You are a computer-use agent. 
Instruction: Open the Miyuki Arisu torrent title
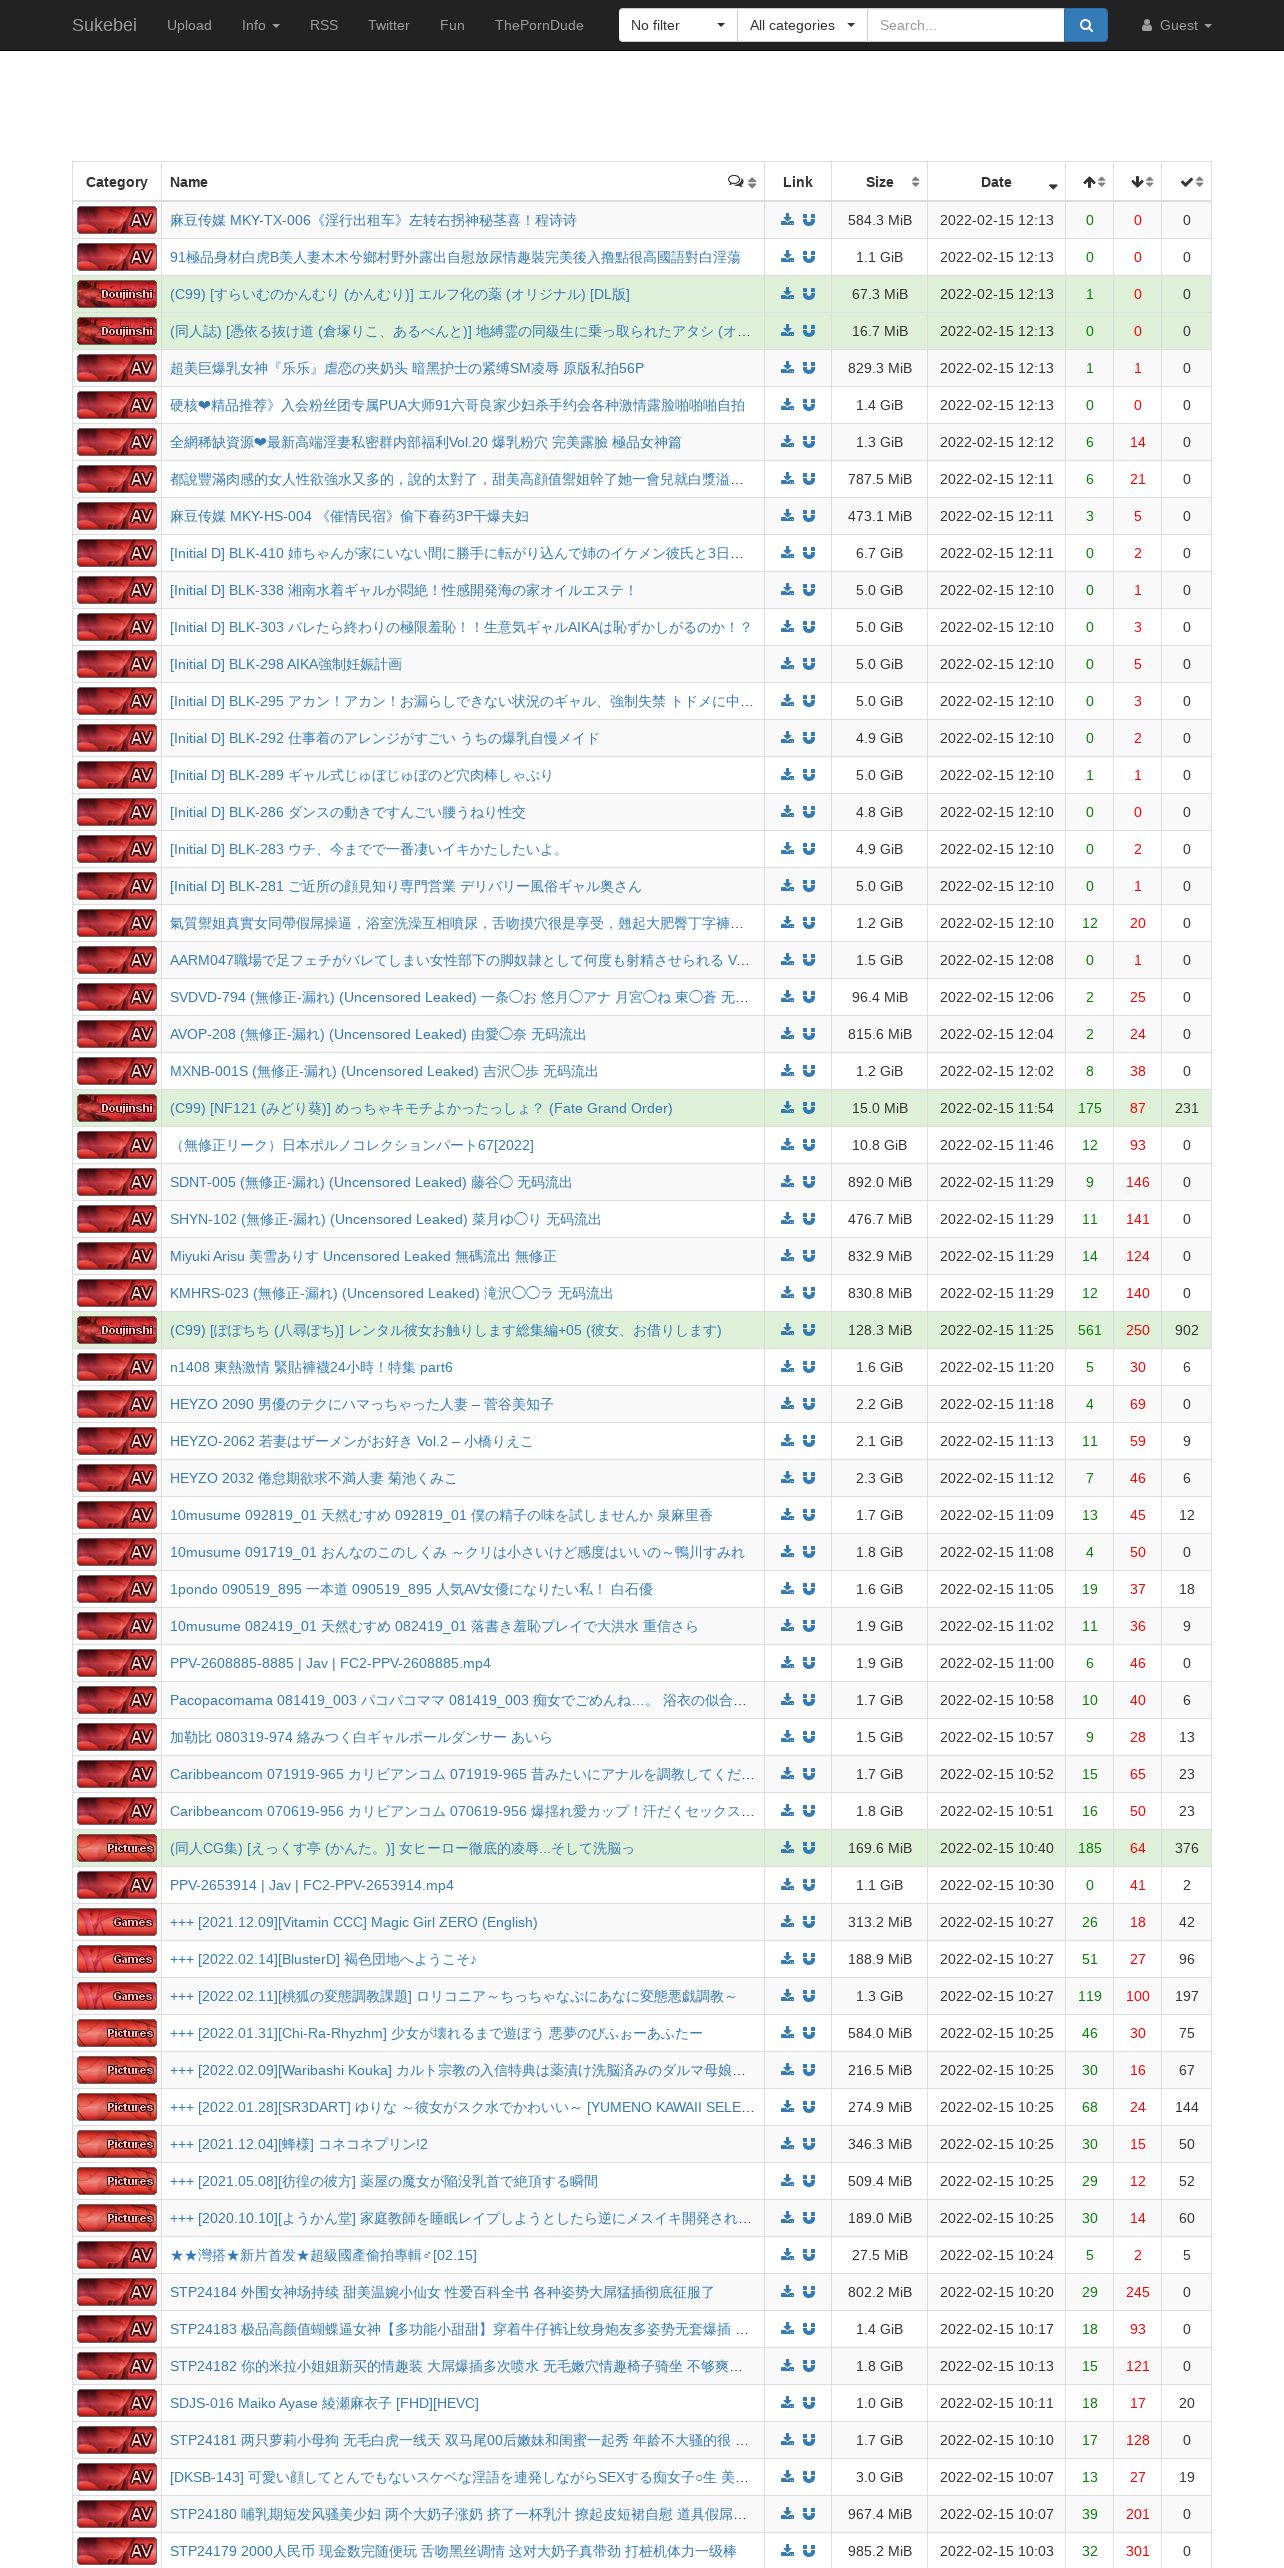363,1256
